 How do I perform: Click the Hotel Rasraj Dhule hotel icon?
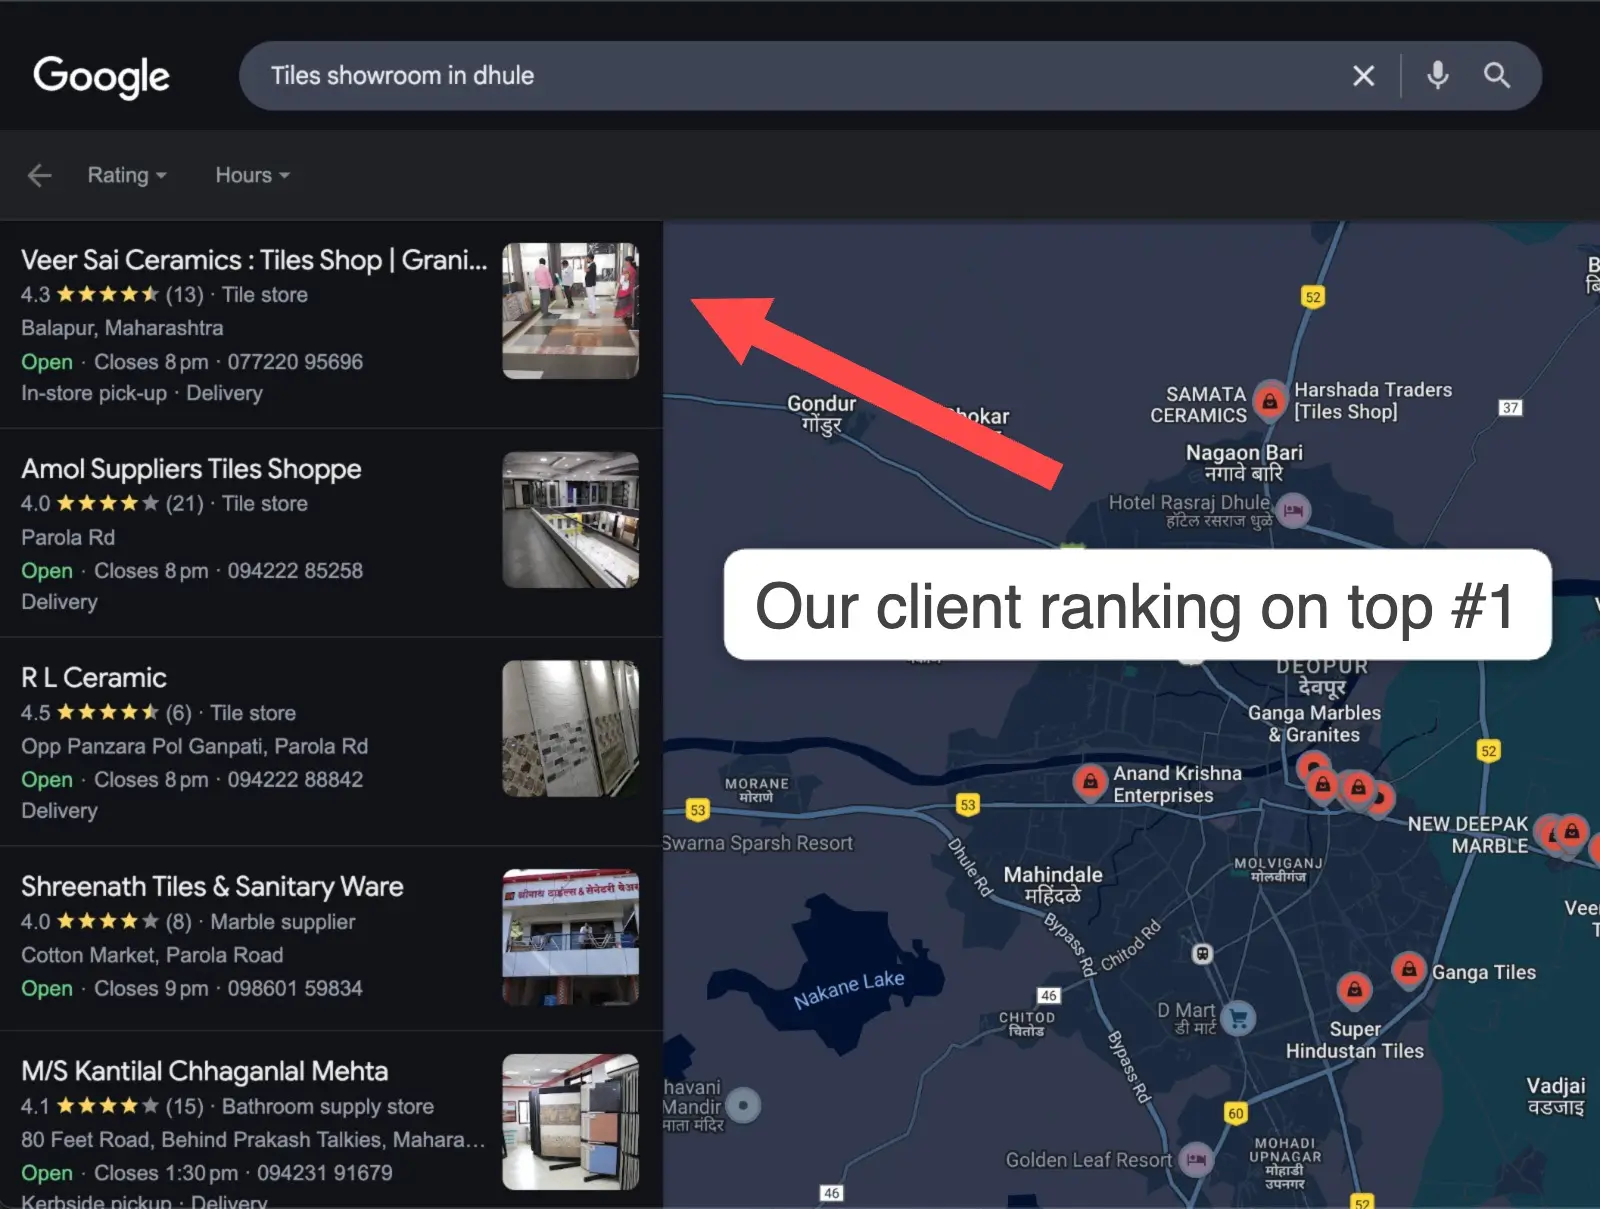coord(1293,511)
